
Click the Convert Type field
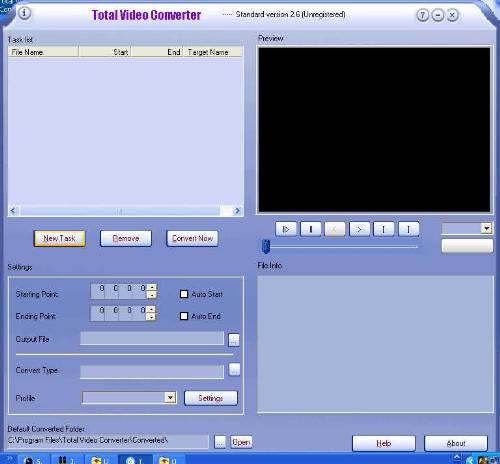click(152, 372)
